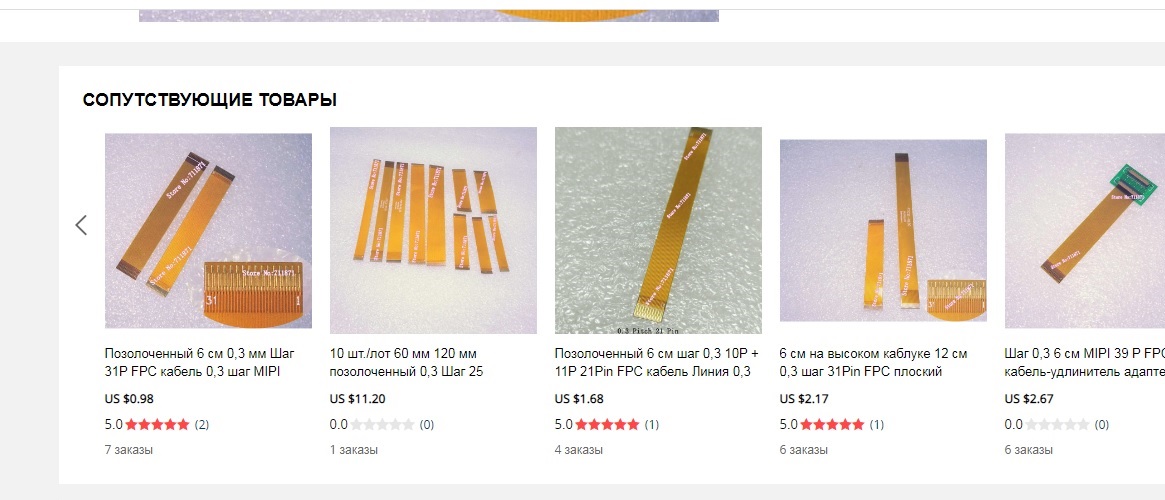Open title link '6 см на высоком каблуке 12 см'

(x=874, y=363)
